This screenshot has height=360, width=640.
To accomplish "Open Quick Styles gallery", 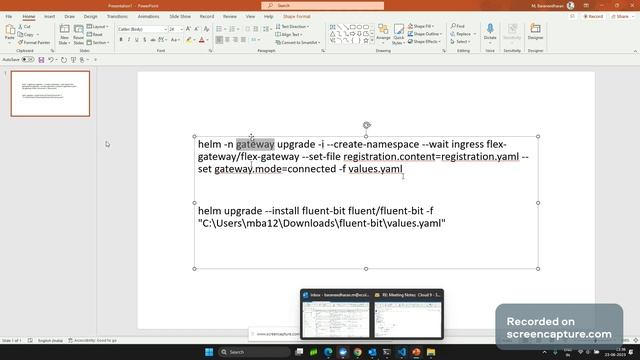I will [x=398, y=34].
